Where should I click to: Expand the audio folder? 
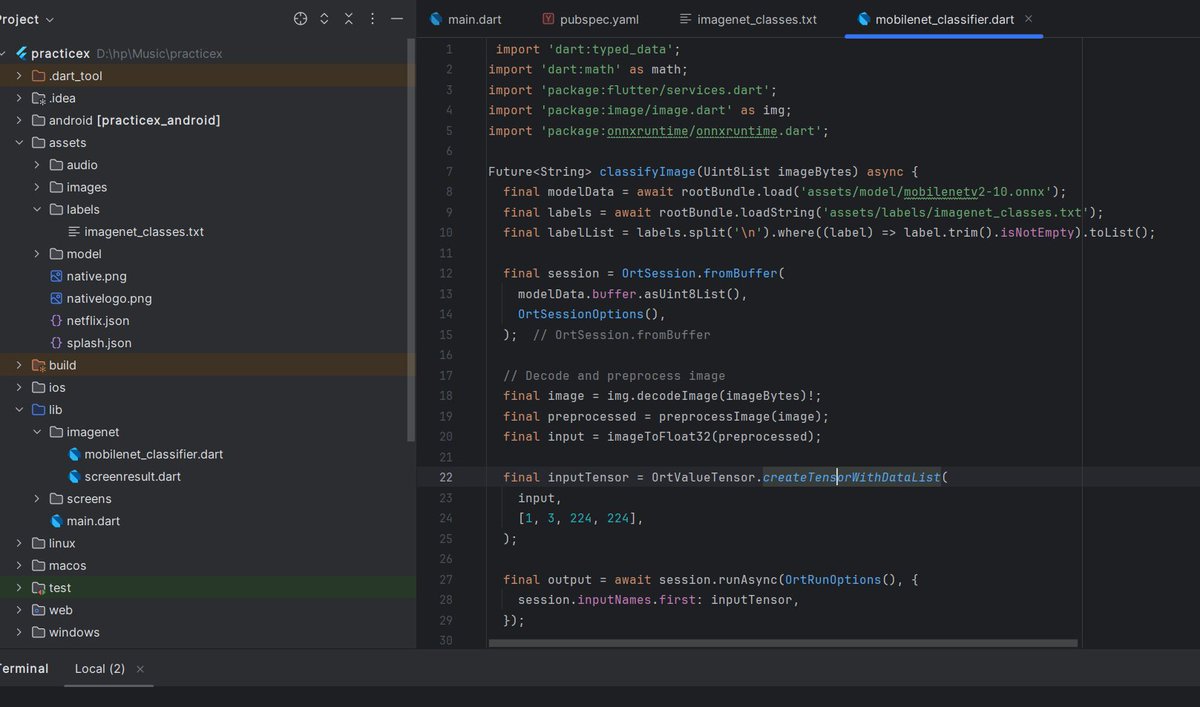[37, 165]
